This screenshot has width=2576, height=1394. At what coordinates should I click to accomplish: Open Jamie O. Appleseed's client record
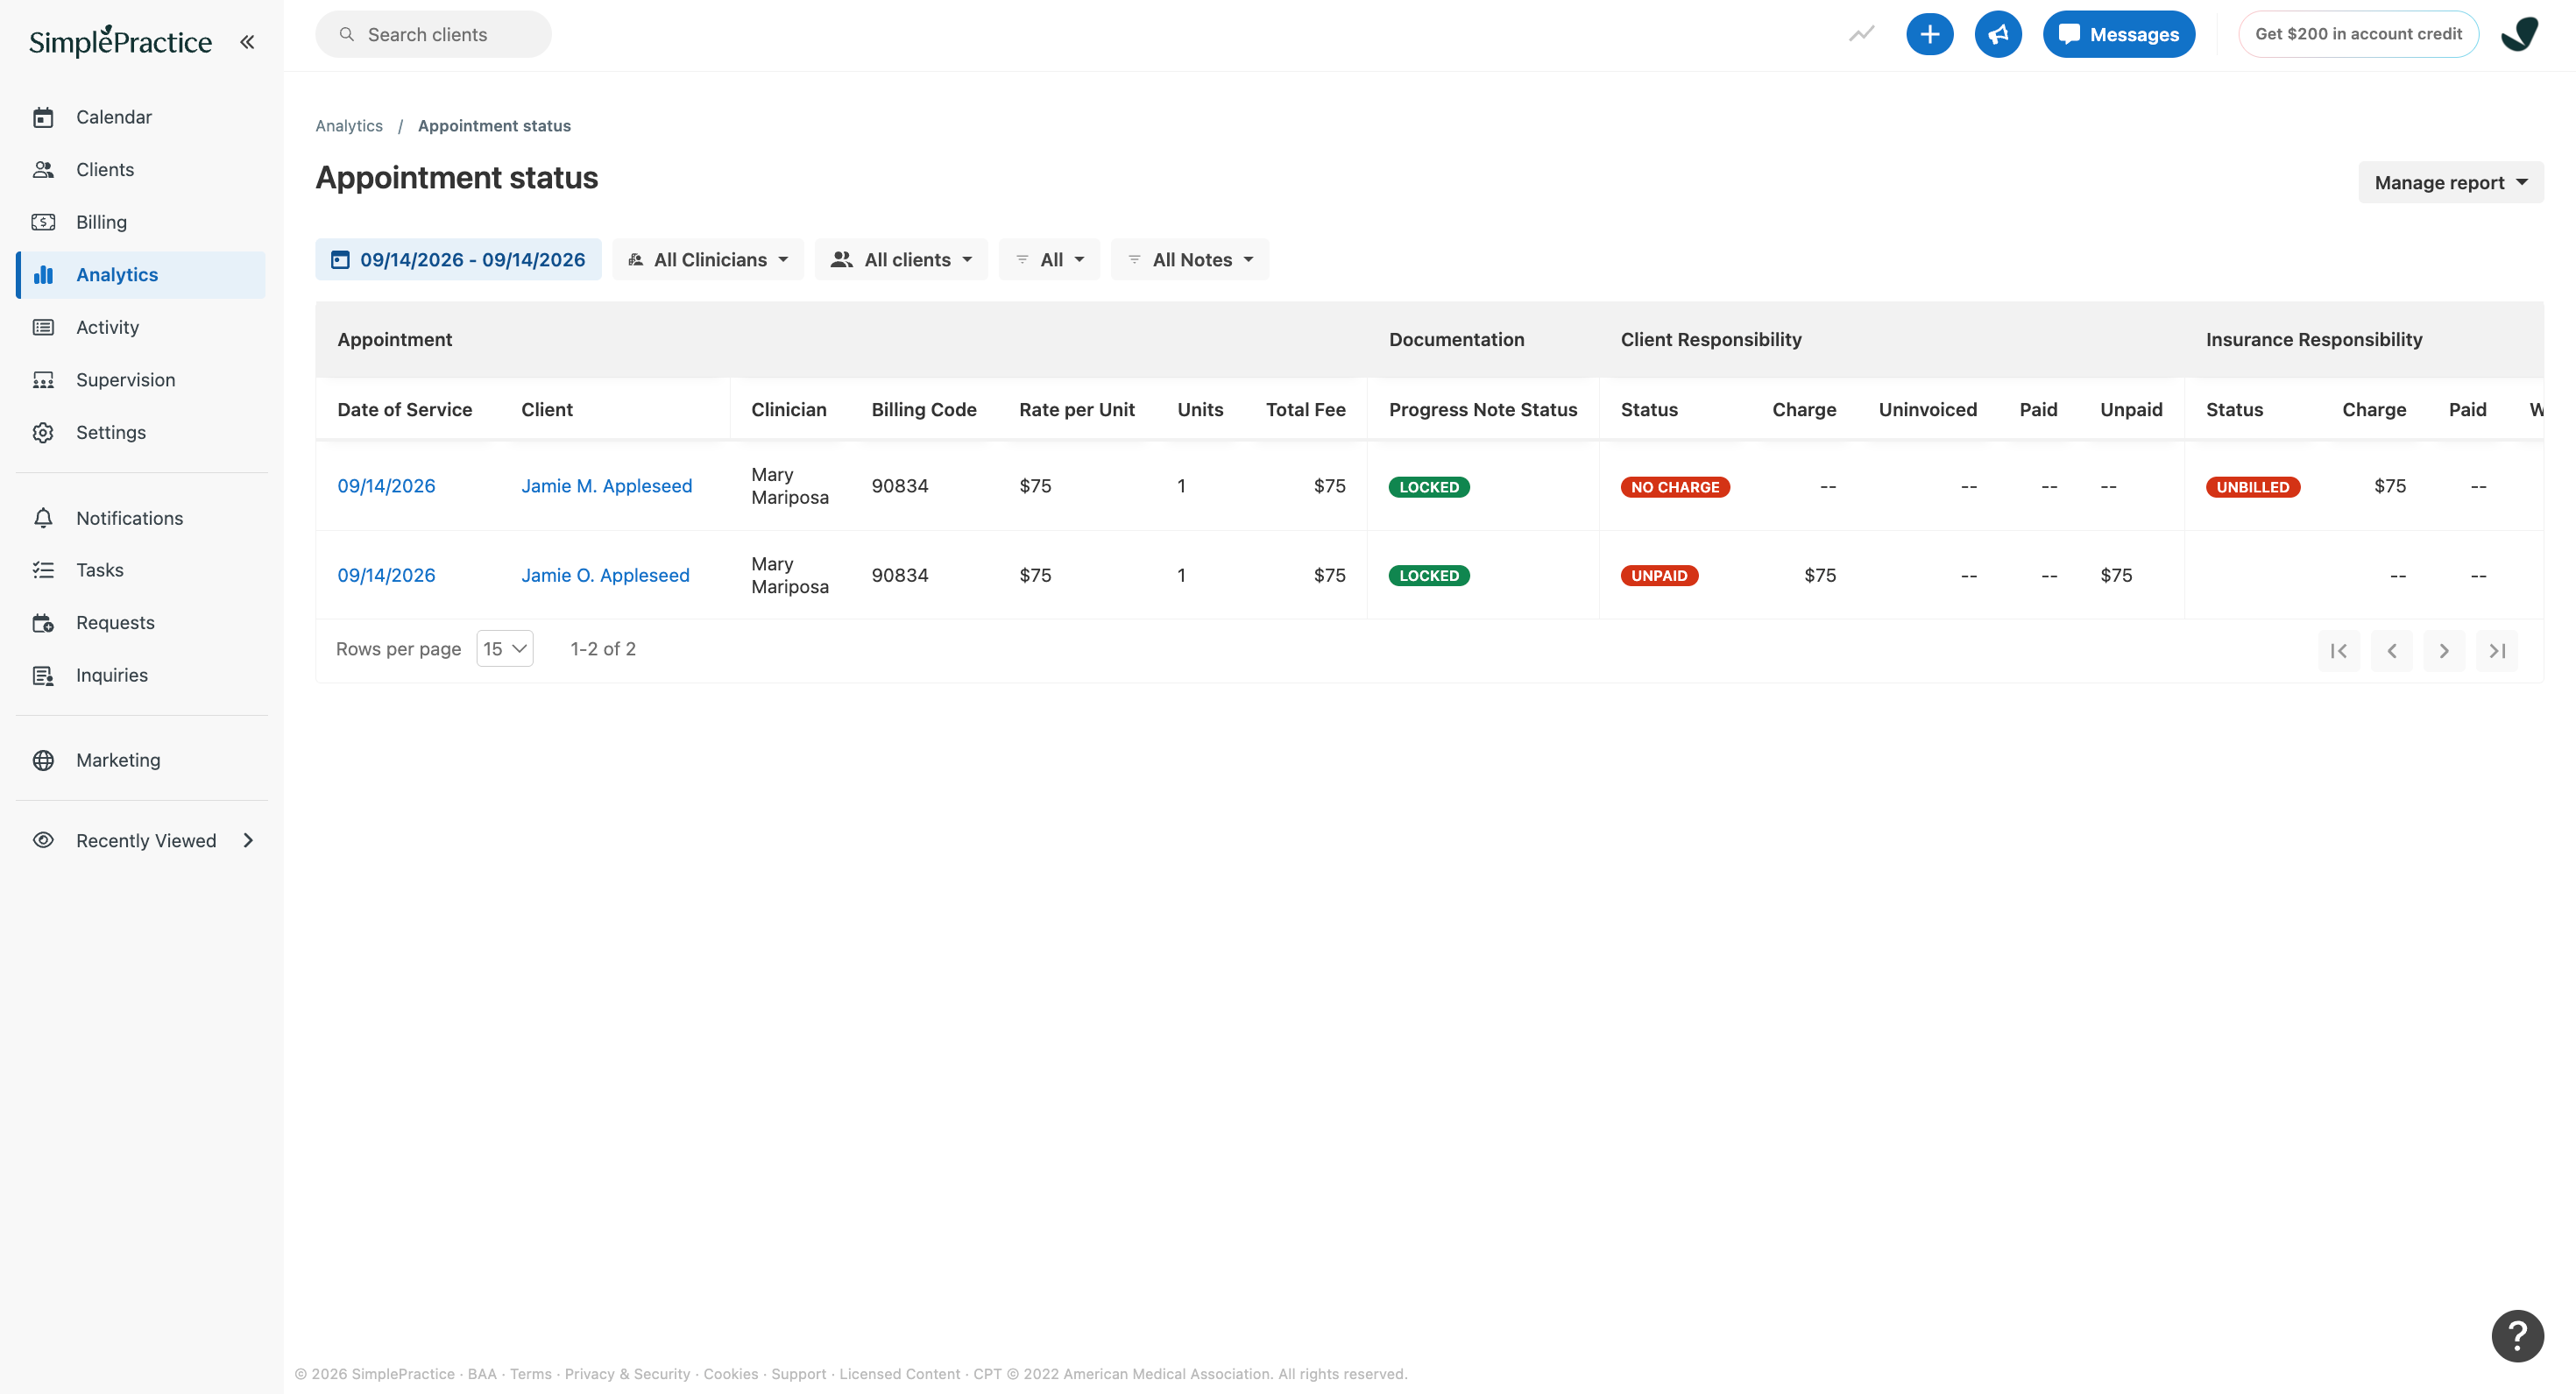point(605,575)
